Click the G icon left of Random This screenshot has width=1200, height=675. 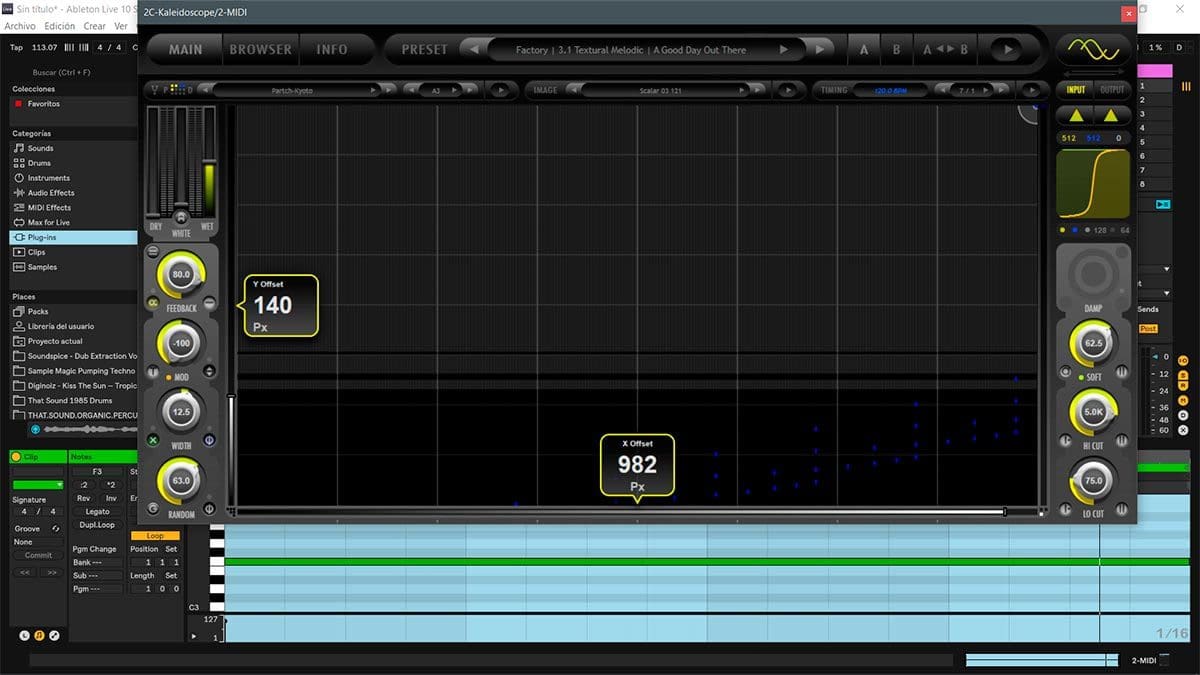(x=153, y=508)
